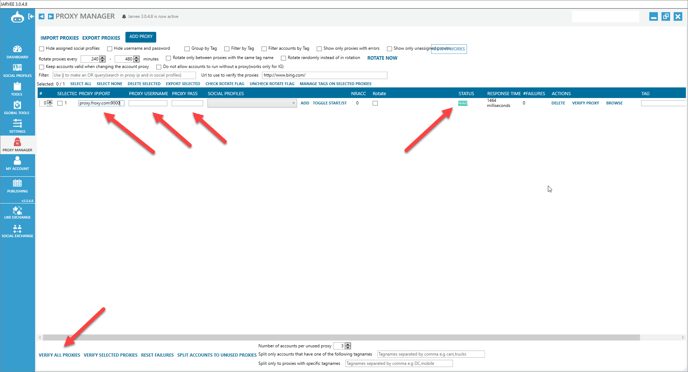This screenshot has width=688, height=372.
Task: Click the horizontal scrollbar of proxy list
Action: point(341,337)
